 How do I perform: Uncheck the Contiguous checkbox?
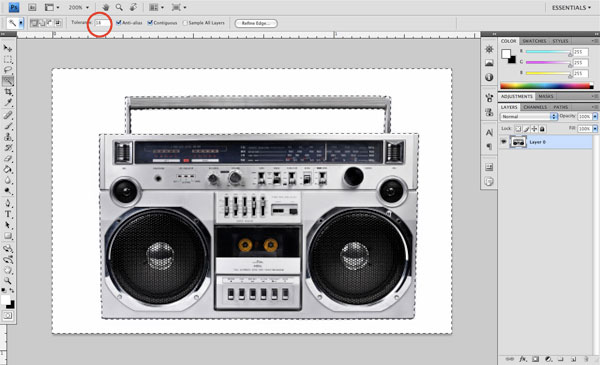[150, 23]
